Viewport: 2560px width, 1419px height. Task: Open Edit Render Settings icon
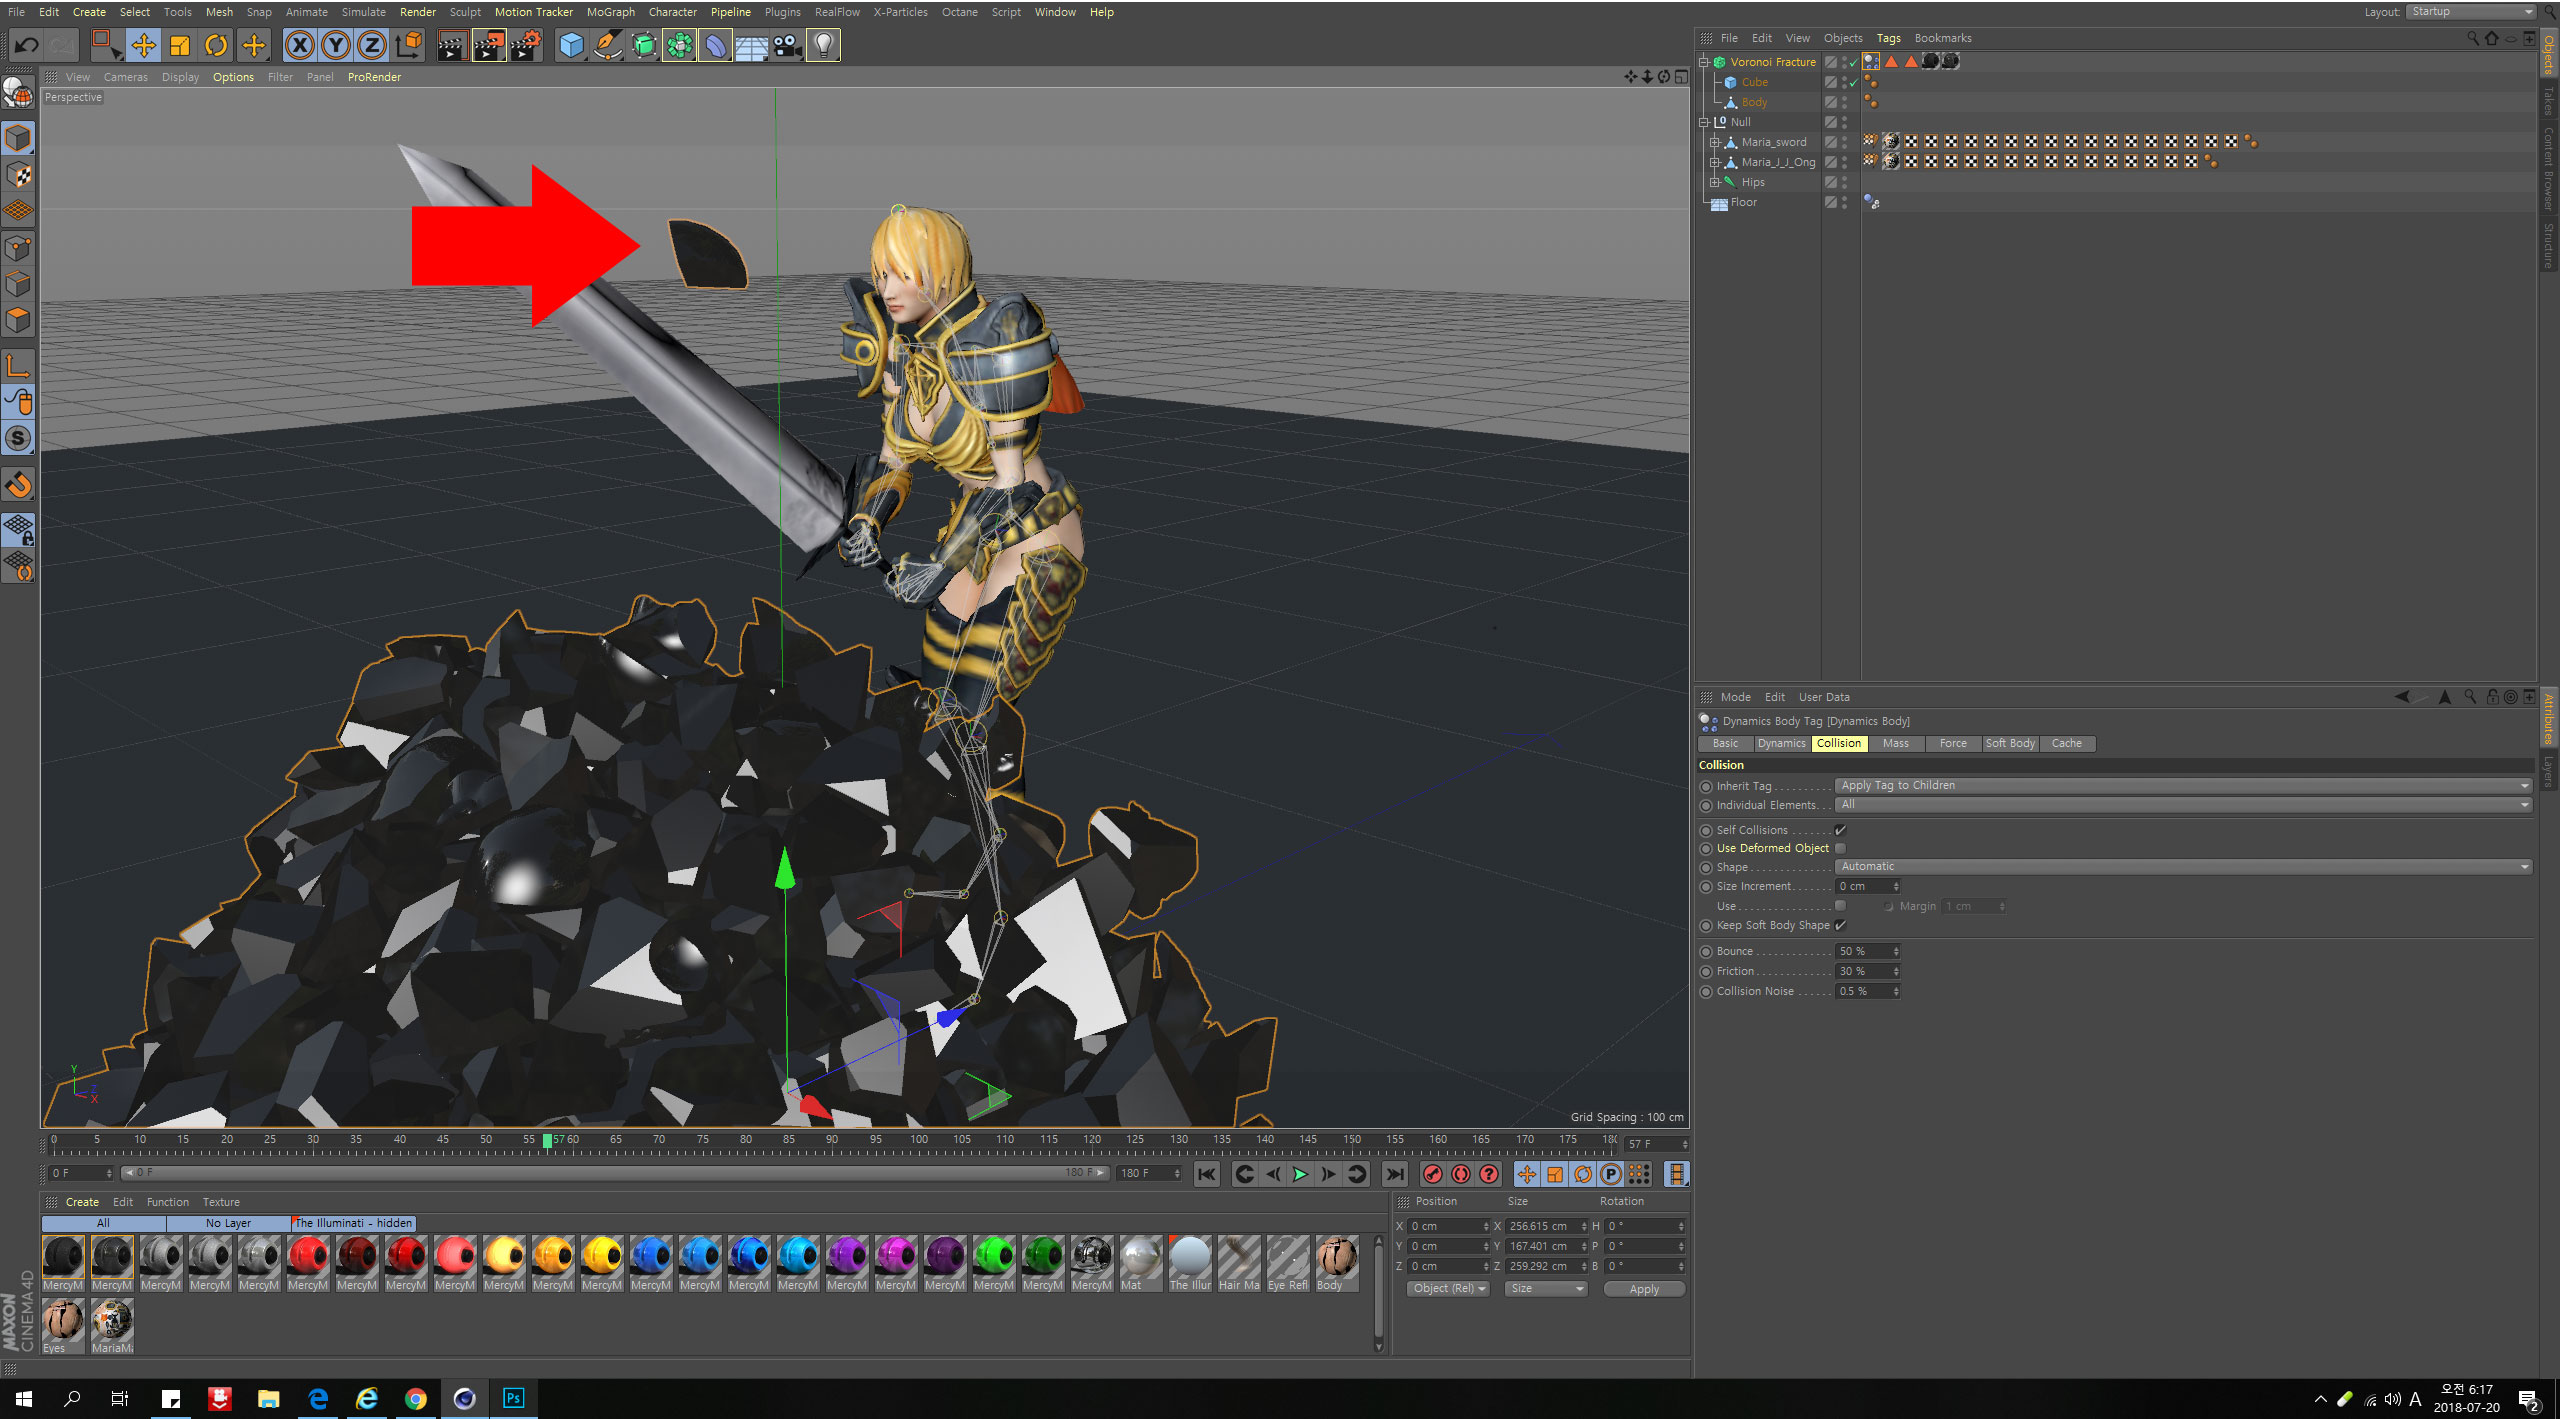tap(526, 45)
